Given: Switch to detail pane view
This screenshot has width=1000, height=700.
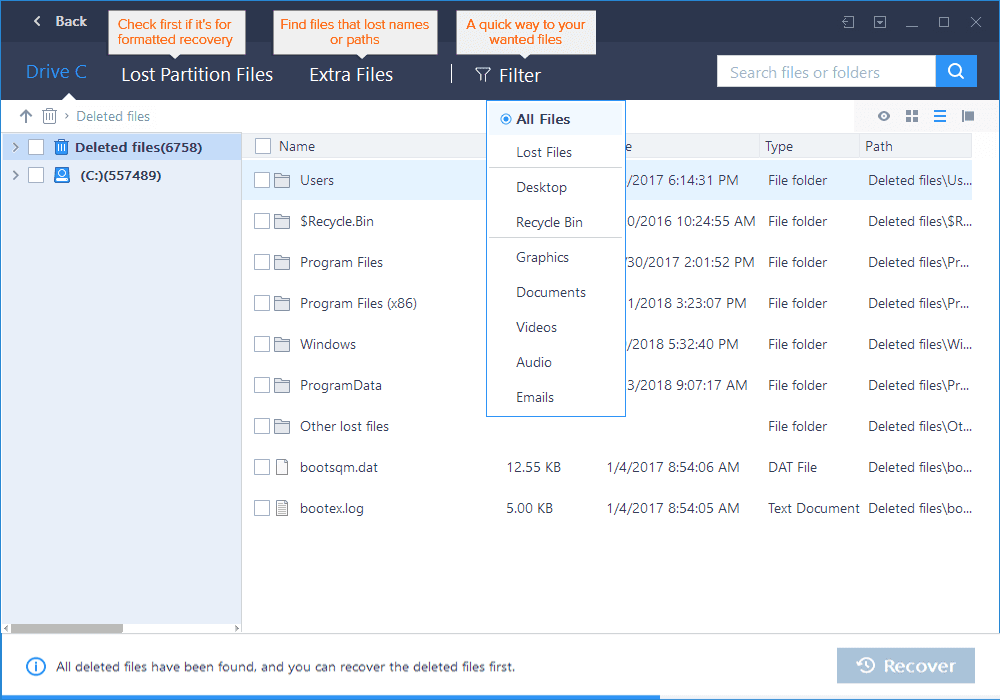Looking at the screenshot, I should coord(968,116).
